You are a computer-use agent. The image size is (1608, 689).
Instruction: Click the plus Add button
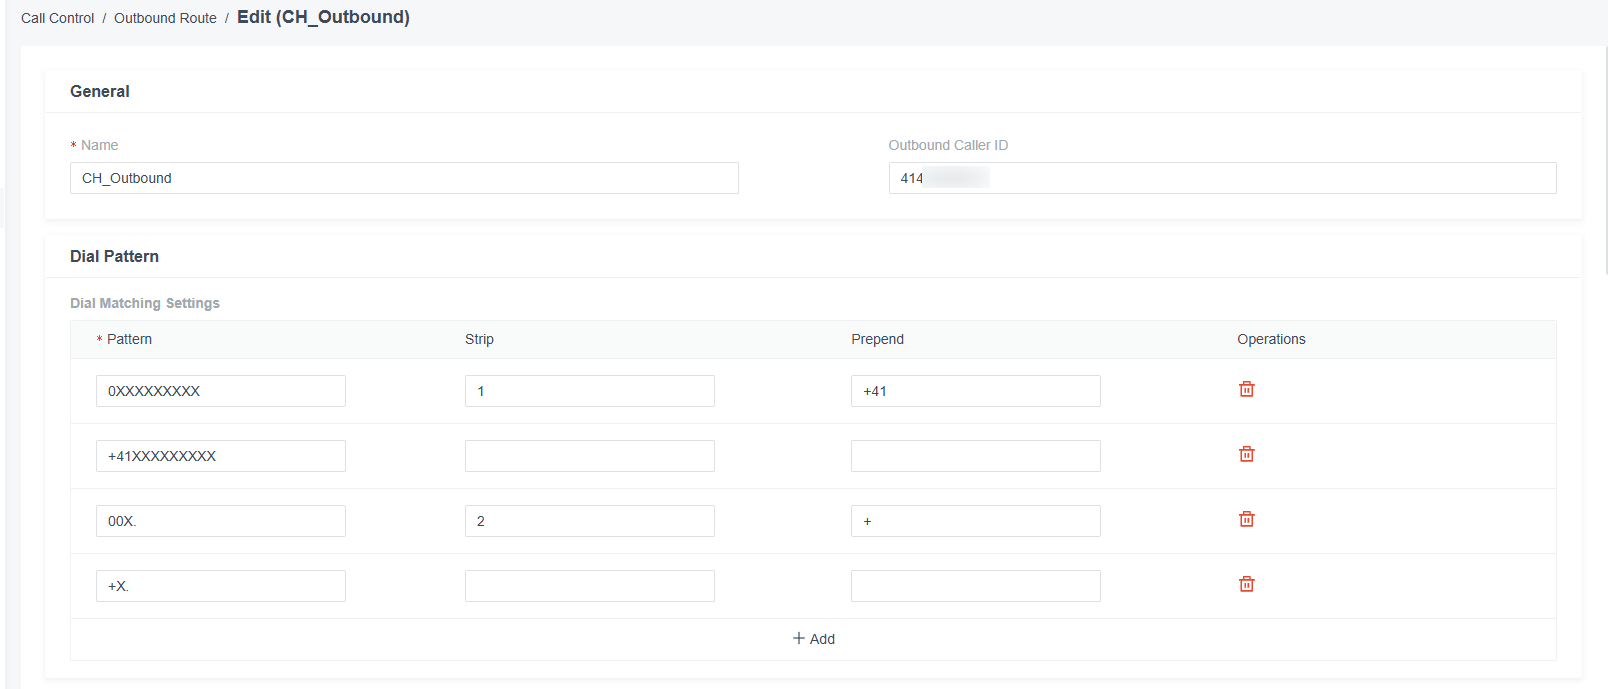tap(813, 639)
